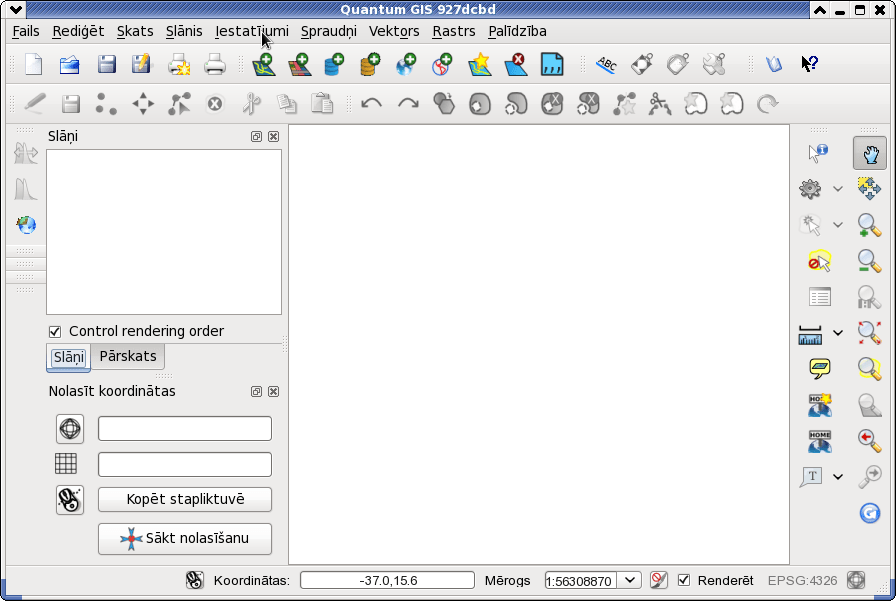Expand dropdown beside text annotation tool
This screenshot has width=896, height=601.
pos(838,476)
